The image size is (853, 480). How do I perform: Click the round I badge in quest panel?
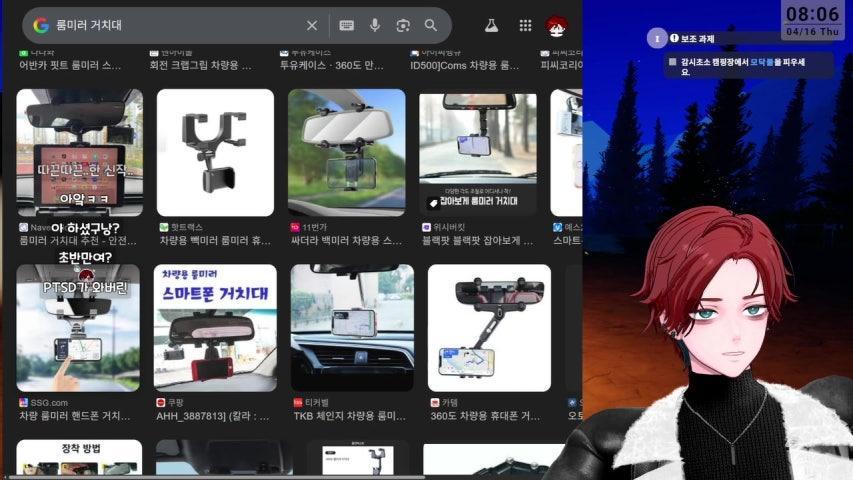tap(657, 39)
